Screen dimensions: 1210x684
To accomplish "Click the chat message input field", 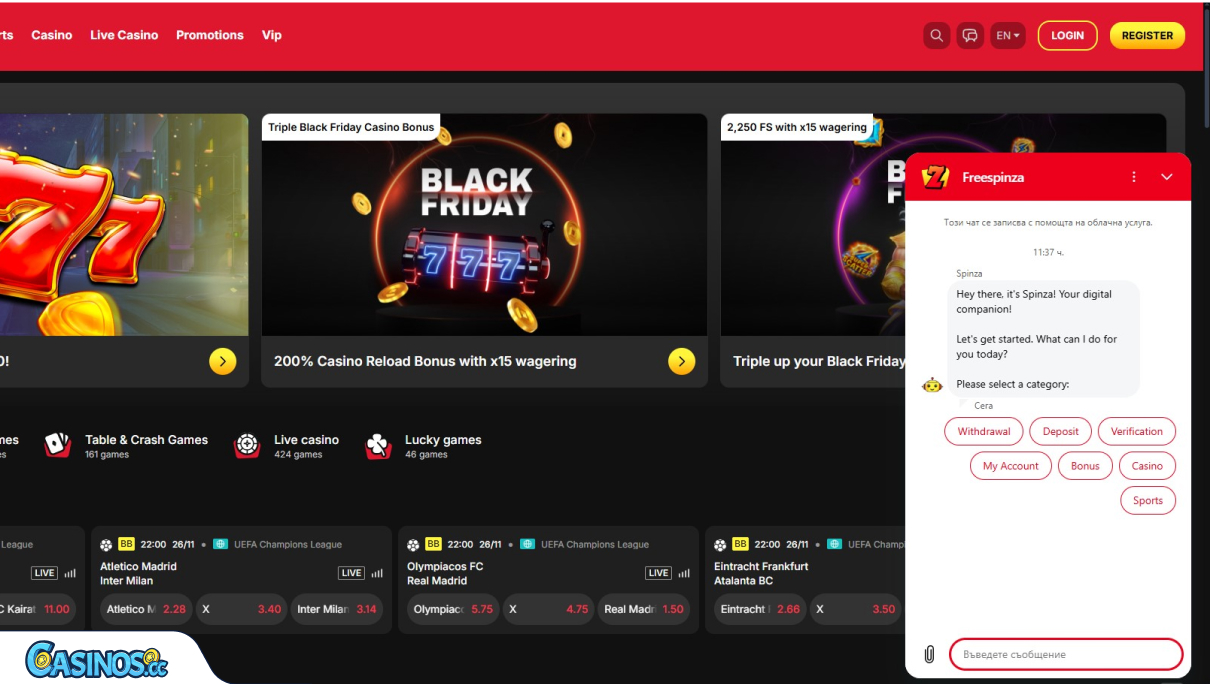I will click(x=1065, y=654).
